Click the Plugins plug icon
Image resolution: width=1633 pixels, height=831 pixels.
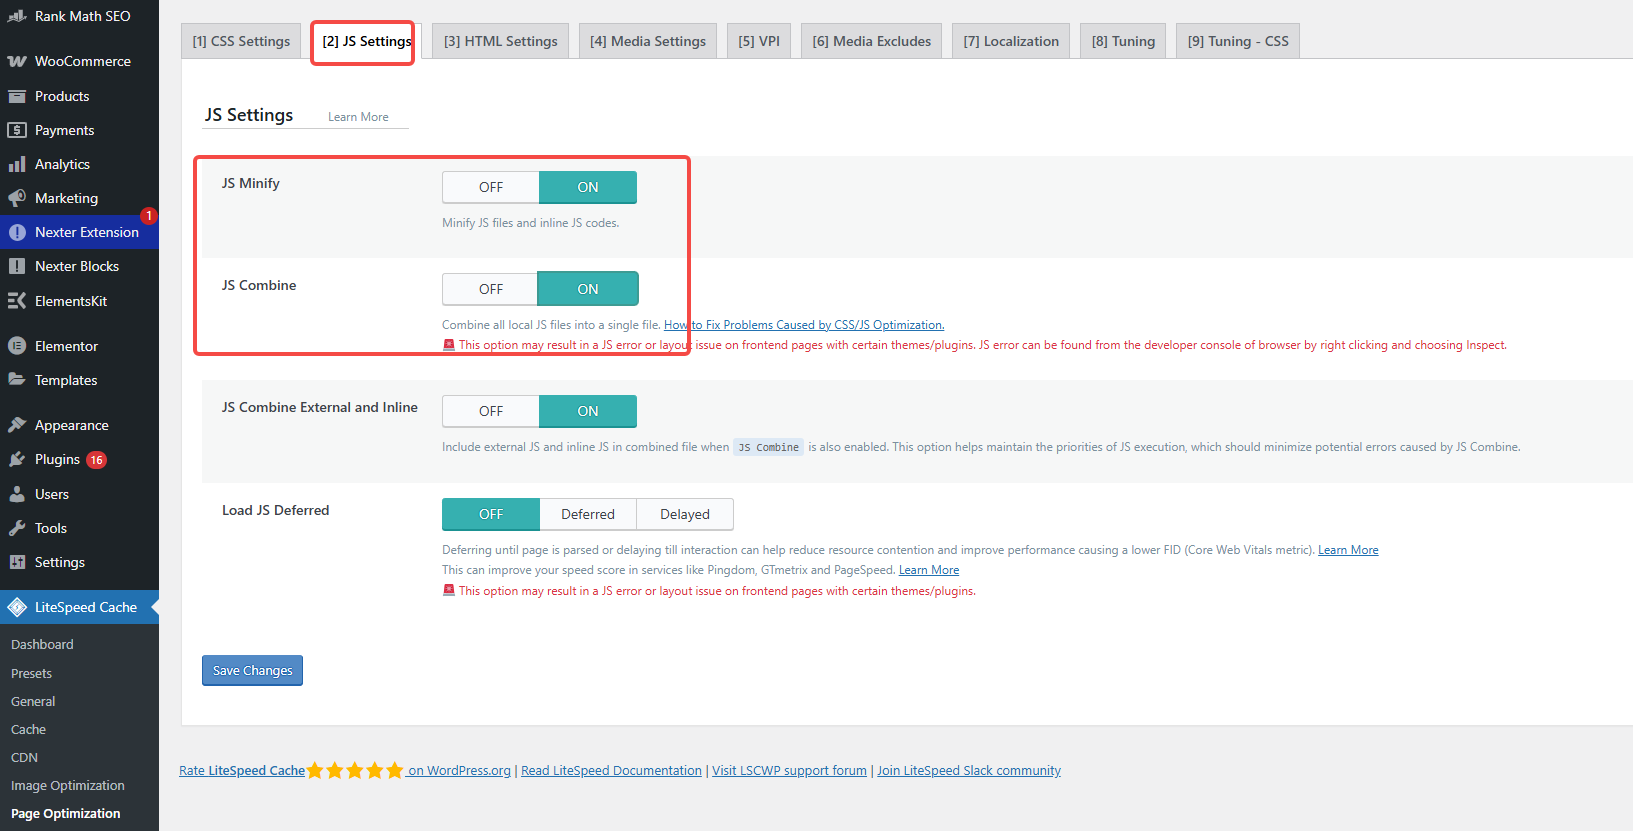coord(17,459)
